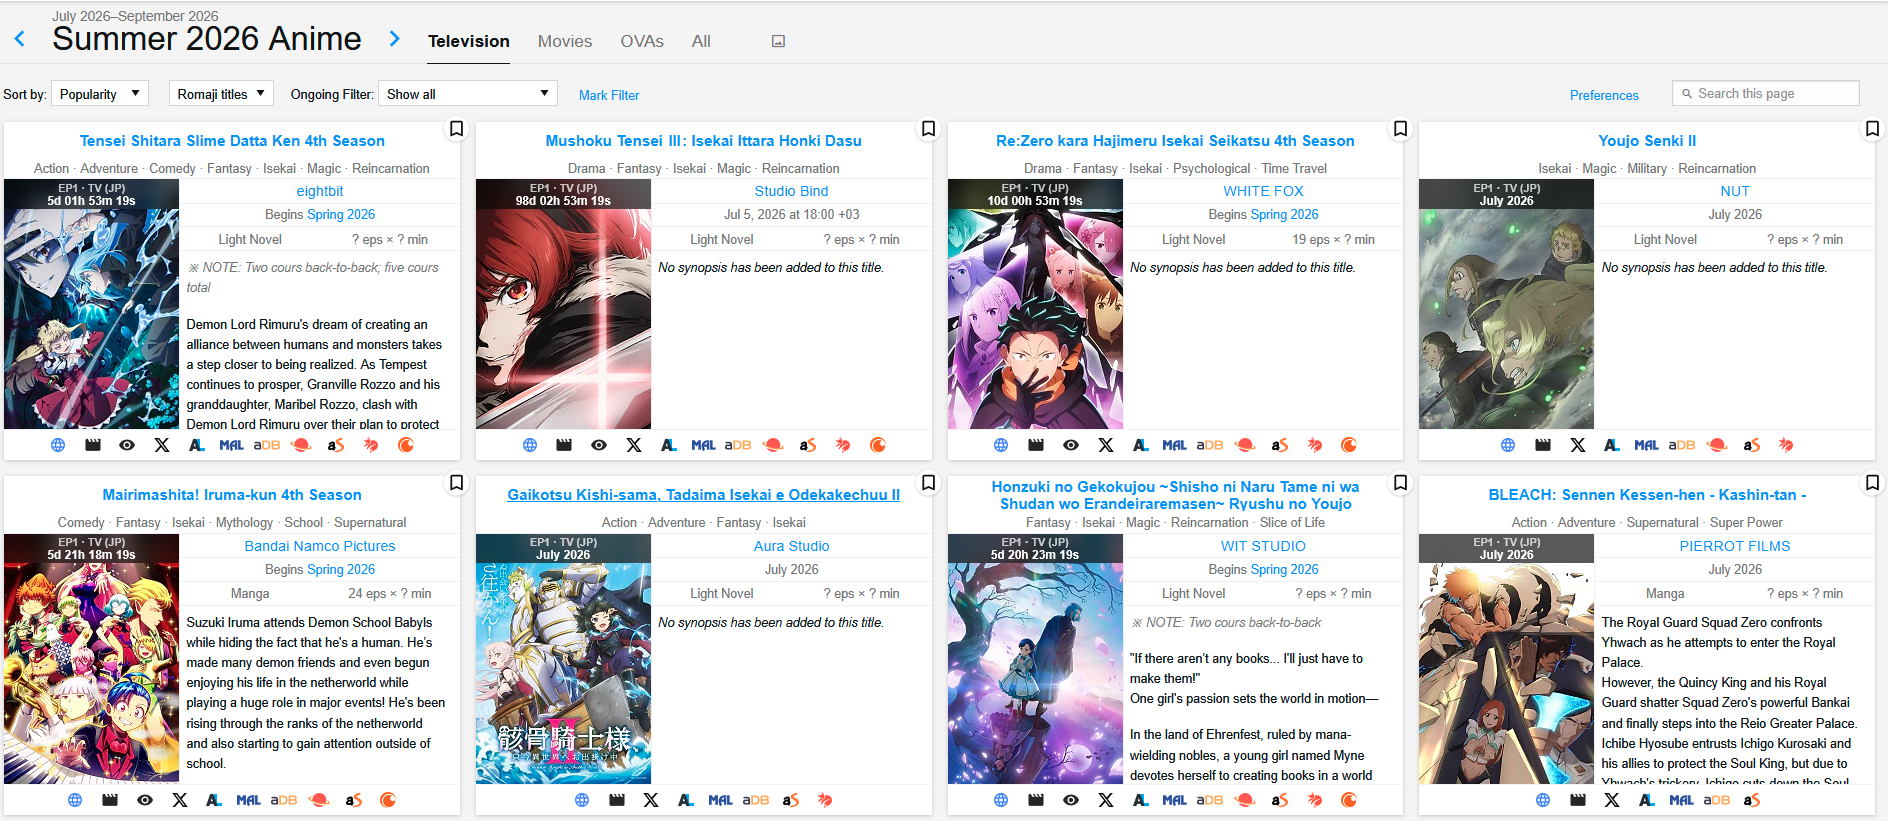This screenshot has width=1888, height=821.
Task: Open Anime-Planet icon for Tensei Shitara Slime
Action: pos(301,445)
